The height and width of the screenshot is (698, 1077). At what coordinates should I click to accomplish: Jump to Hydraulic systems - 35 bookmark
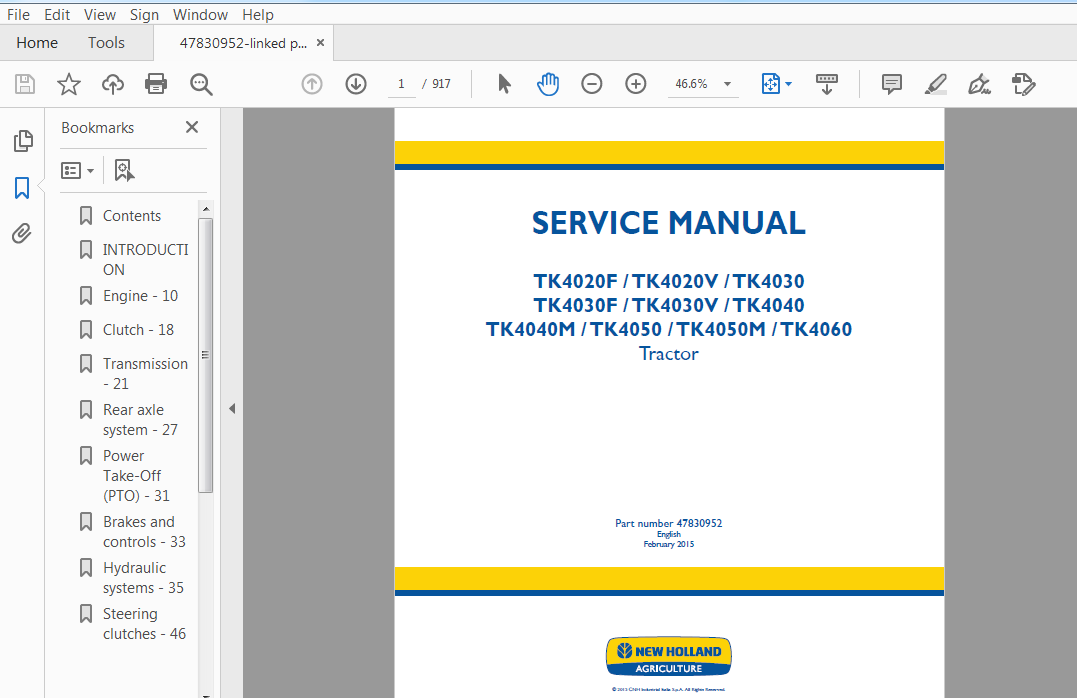(143, 578)
